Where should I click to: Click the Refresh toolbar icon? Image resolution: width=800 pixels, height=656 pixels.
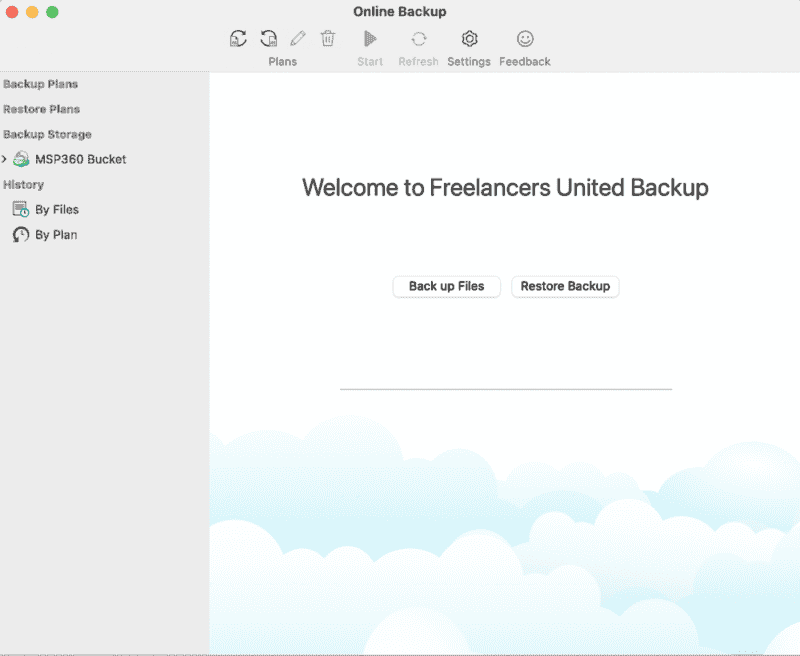click(x=418, y=38)
